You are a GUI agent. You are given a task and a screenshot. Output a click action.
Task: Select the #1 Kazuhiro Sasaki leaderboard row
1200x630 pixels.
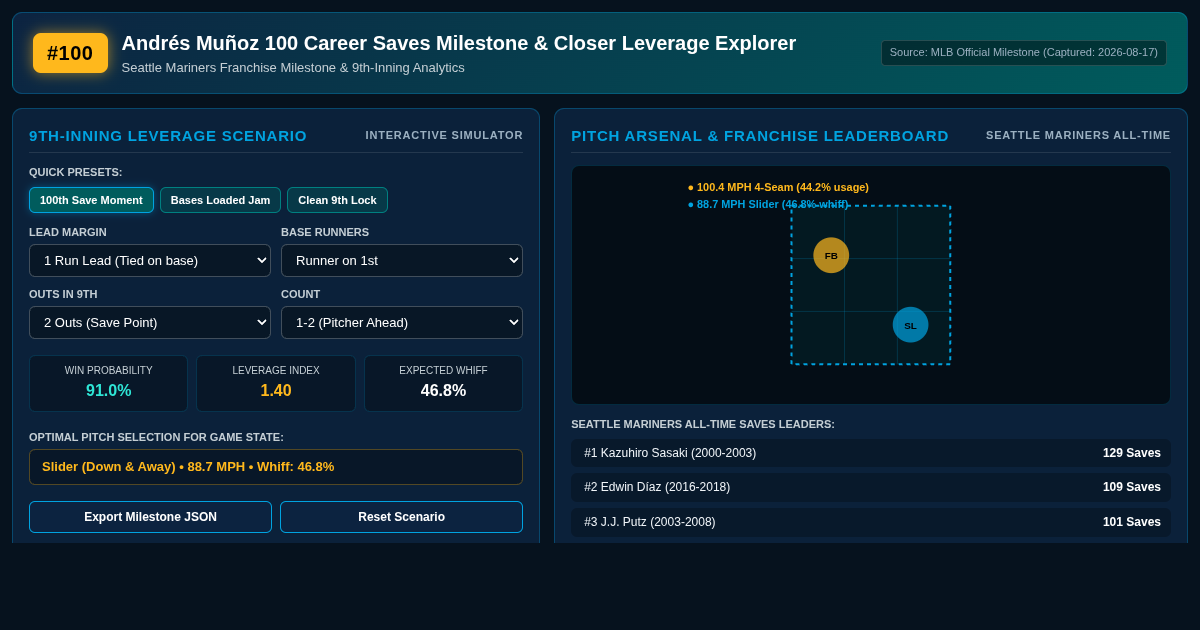coord(871,453)
